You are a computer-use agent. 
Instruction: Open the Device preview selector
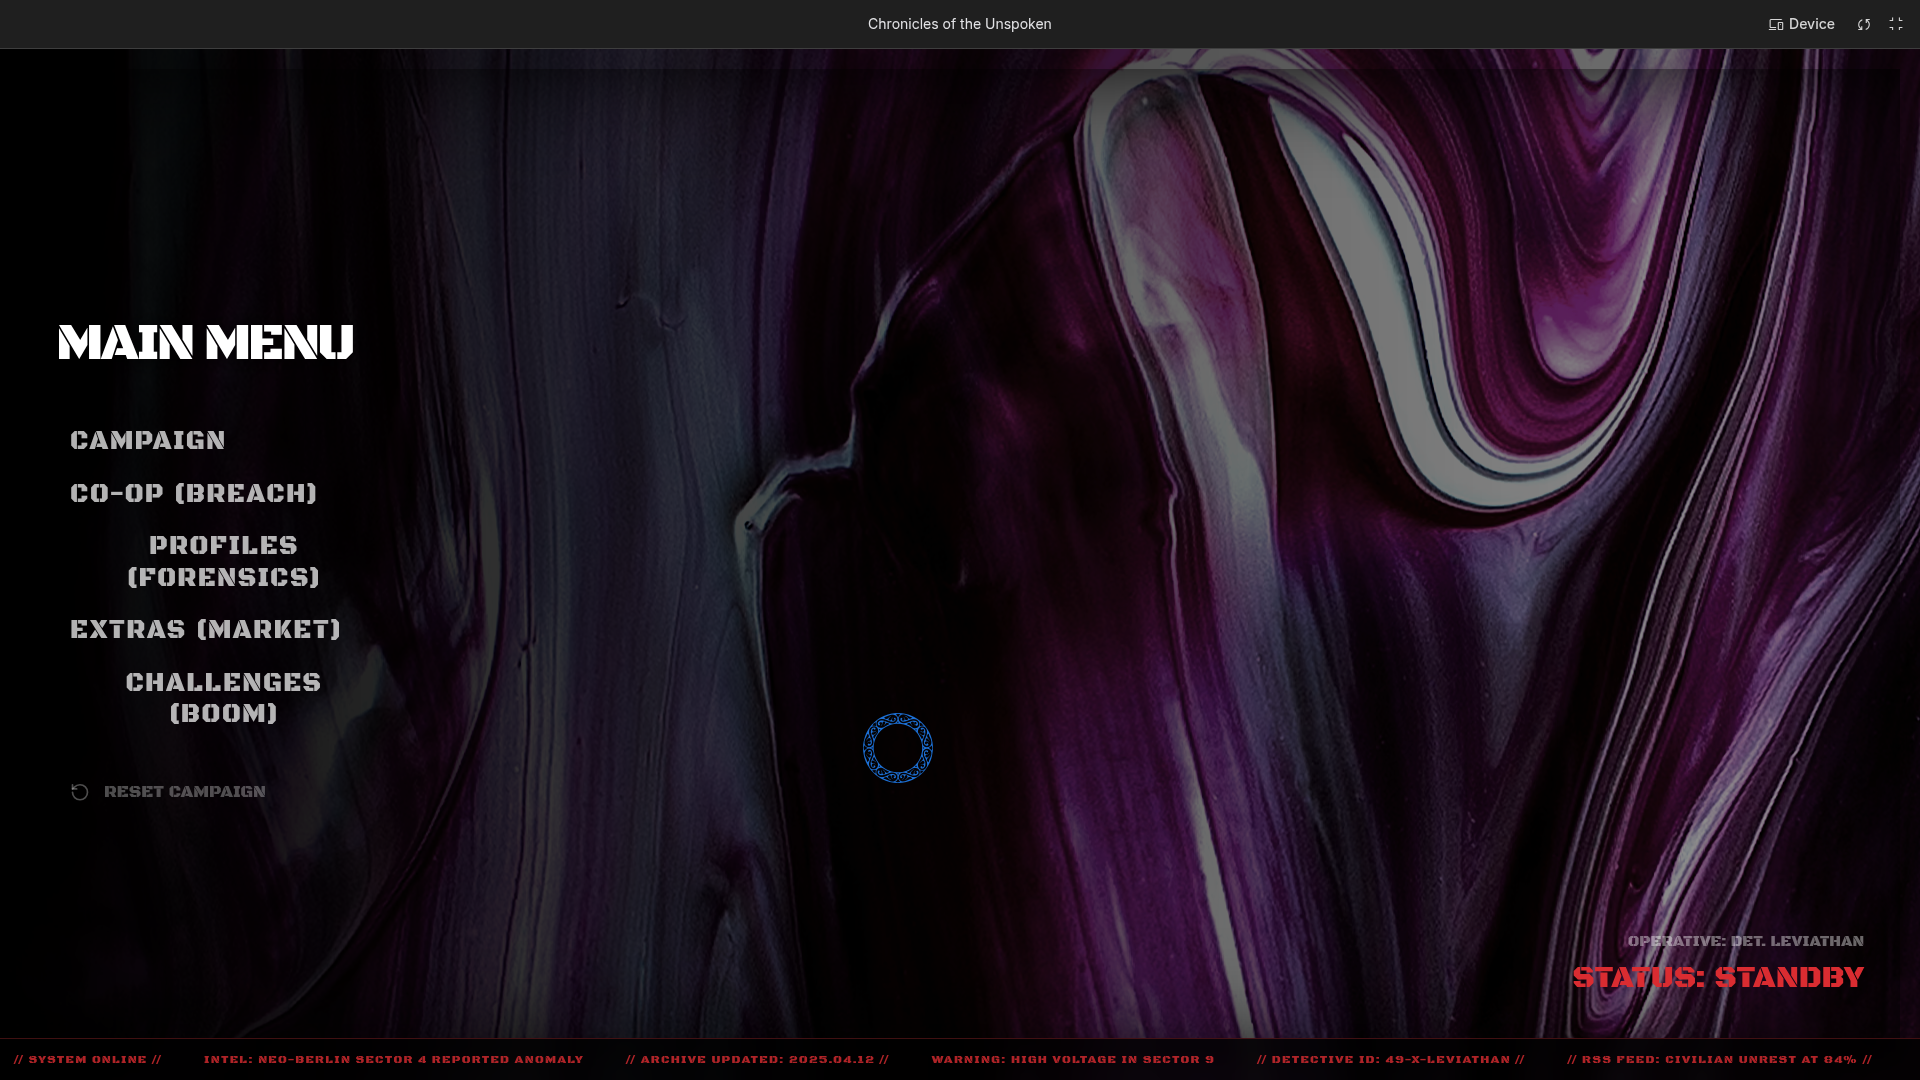coord(1801,24)
